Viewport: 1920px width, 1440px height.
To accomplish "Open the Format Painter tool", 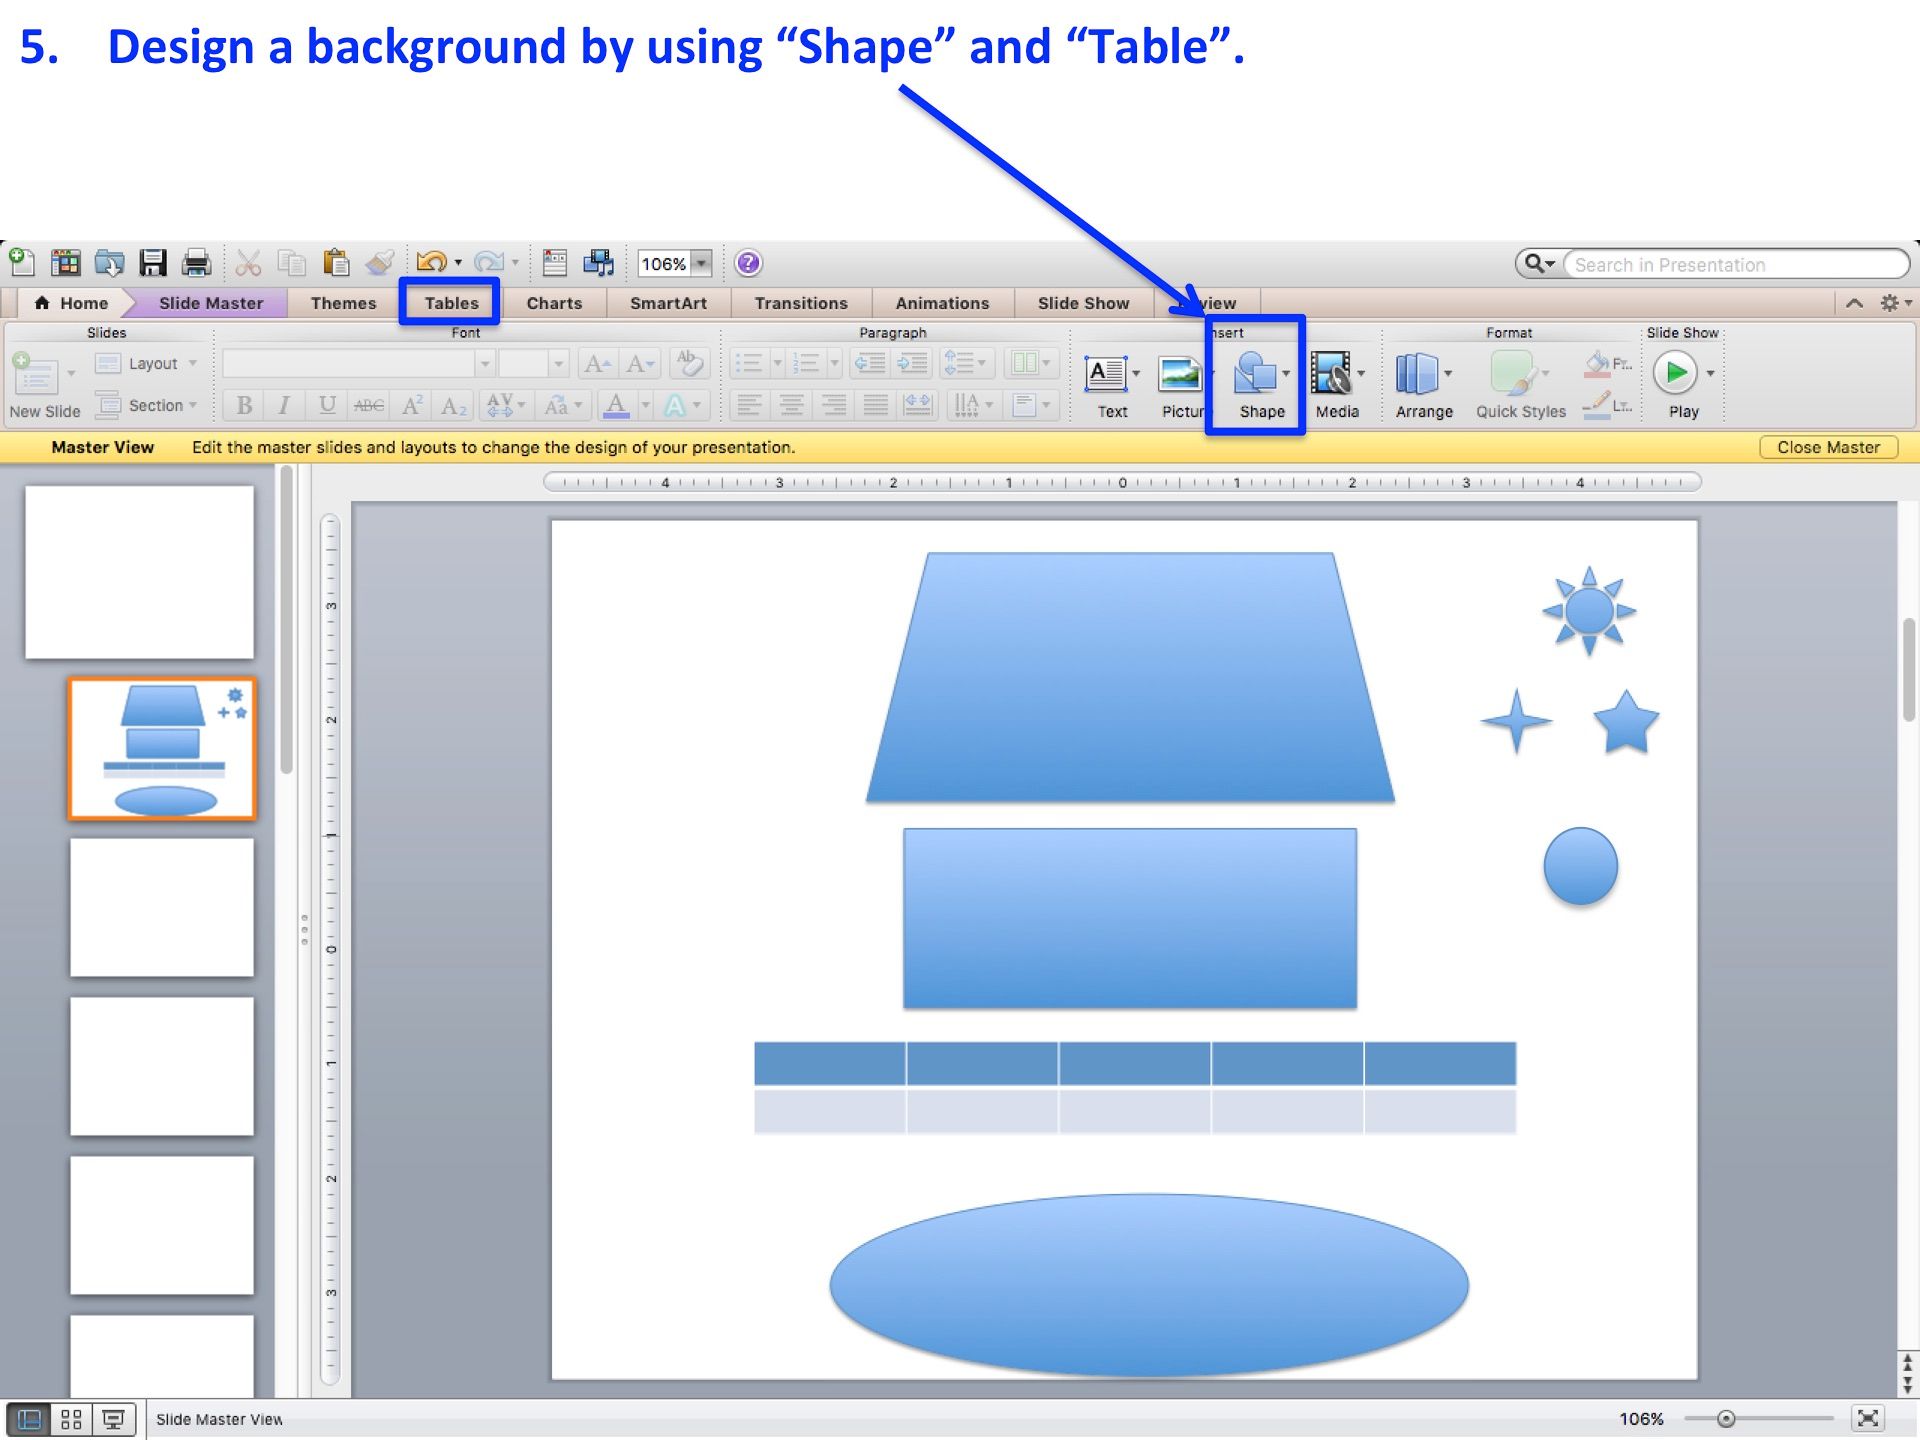I will [379, 262].
